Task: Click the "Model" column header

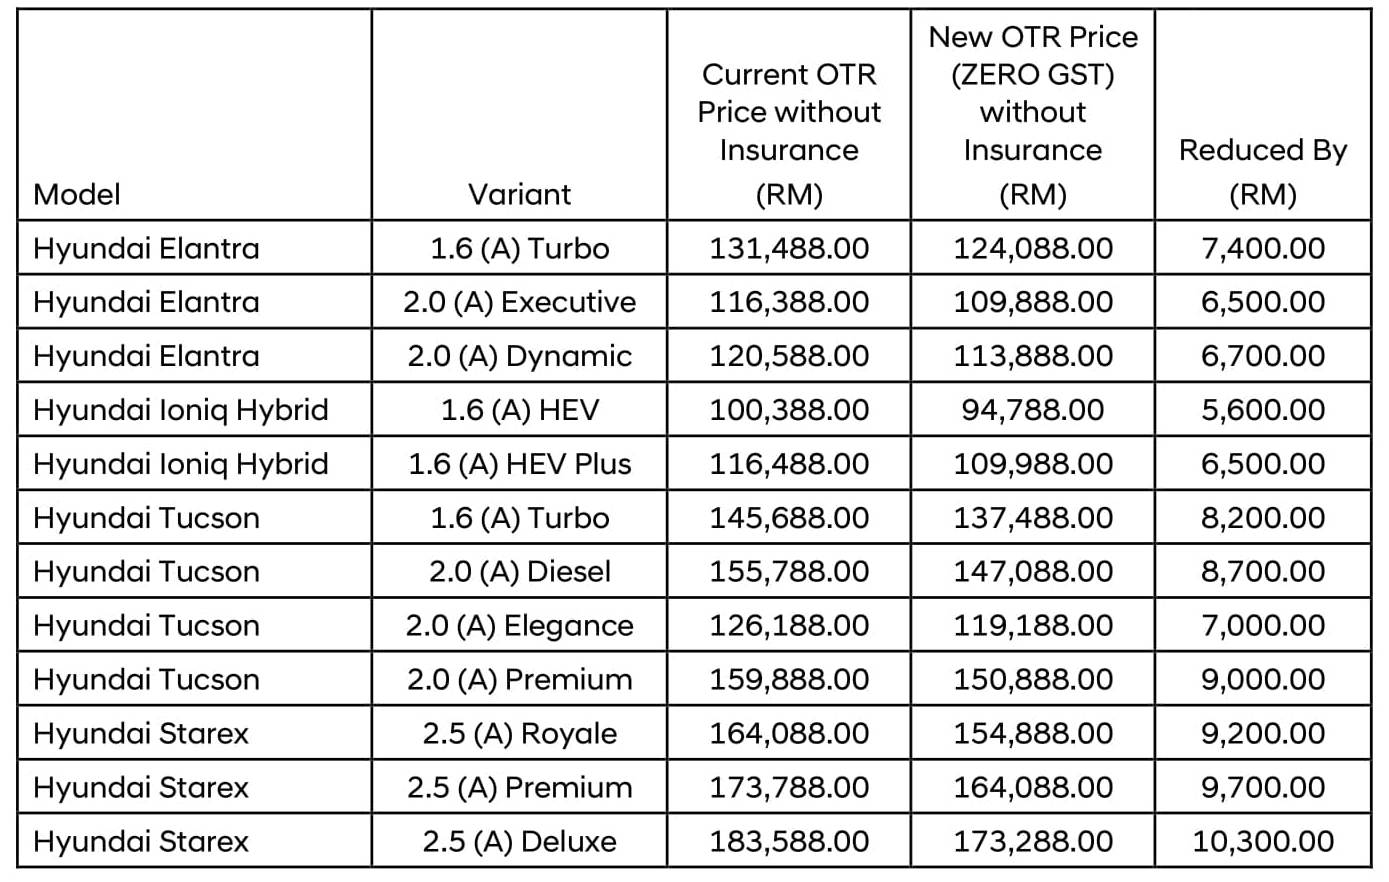Action: (77, 194)
